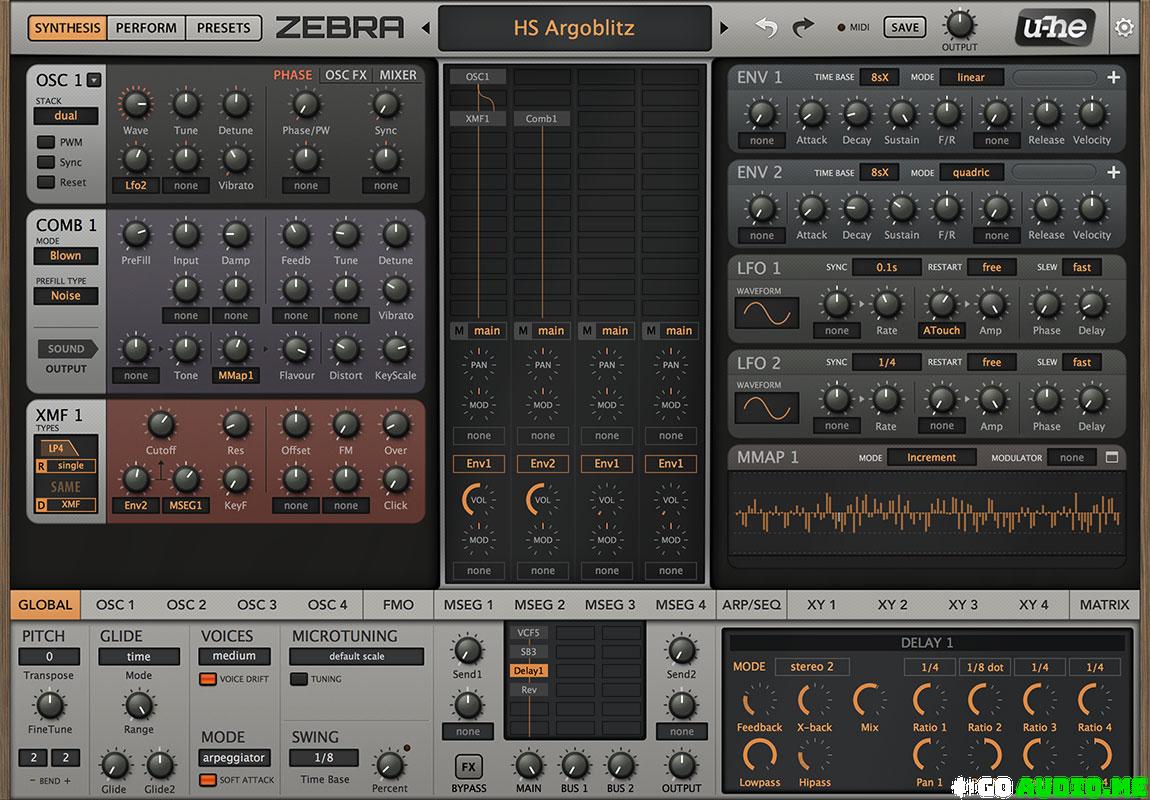This screenshot has width=1150, height=800.
Task: Switch to the PERFORM tab
Action: (x=146, y=28)
